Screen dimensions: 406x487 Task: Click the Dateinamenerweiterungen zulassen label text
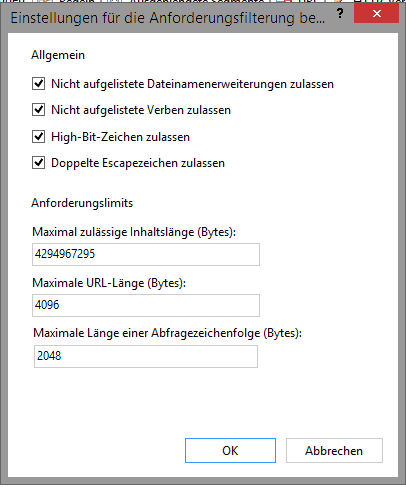(x=192, y=84)
